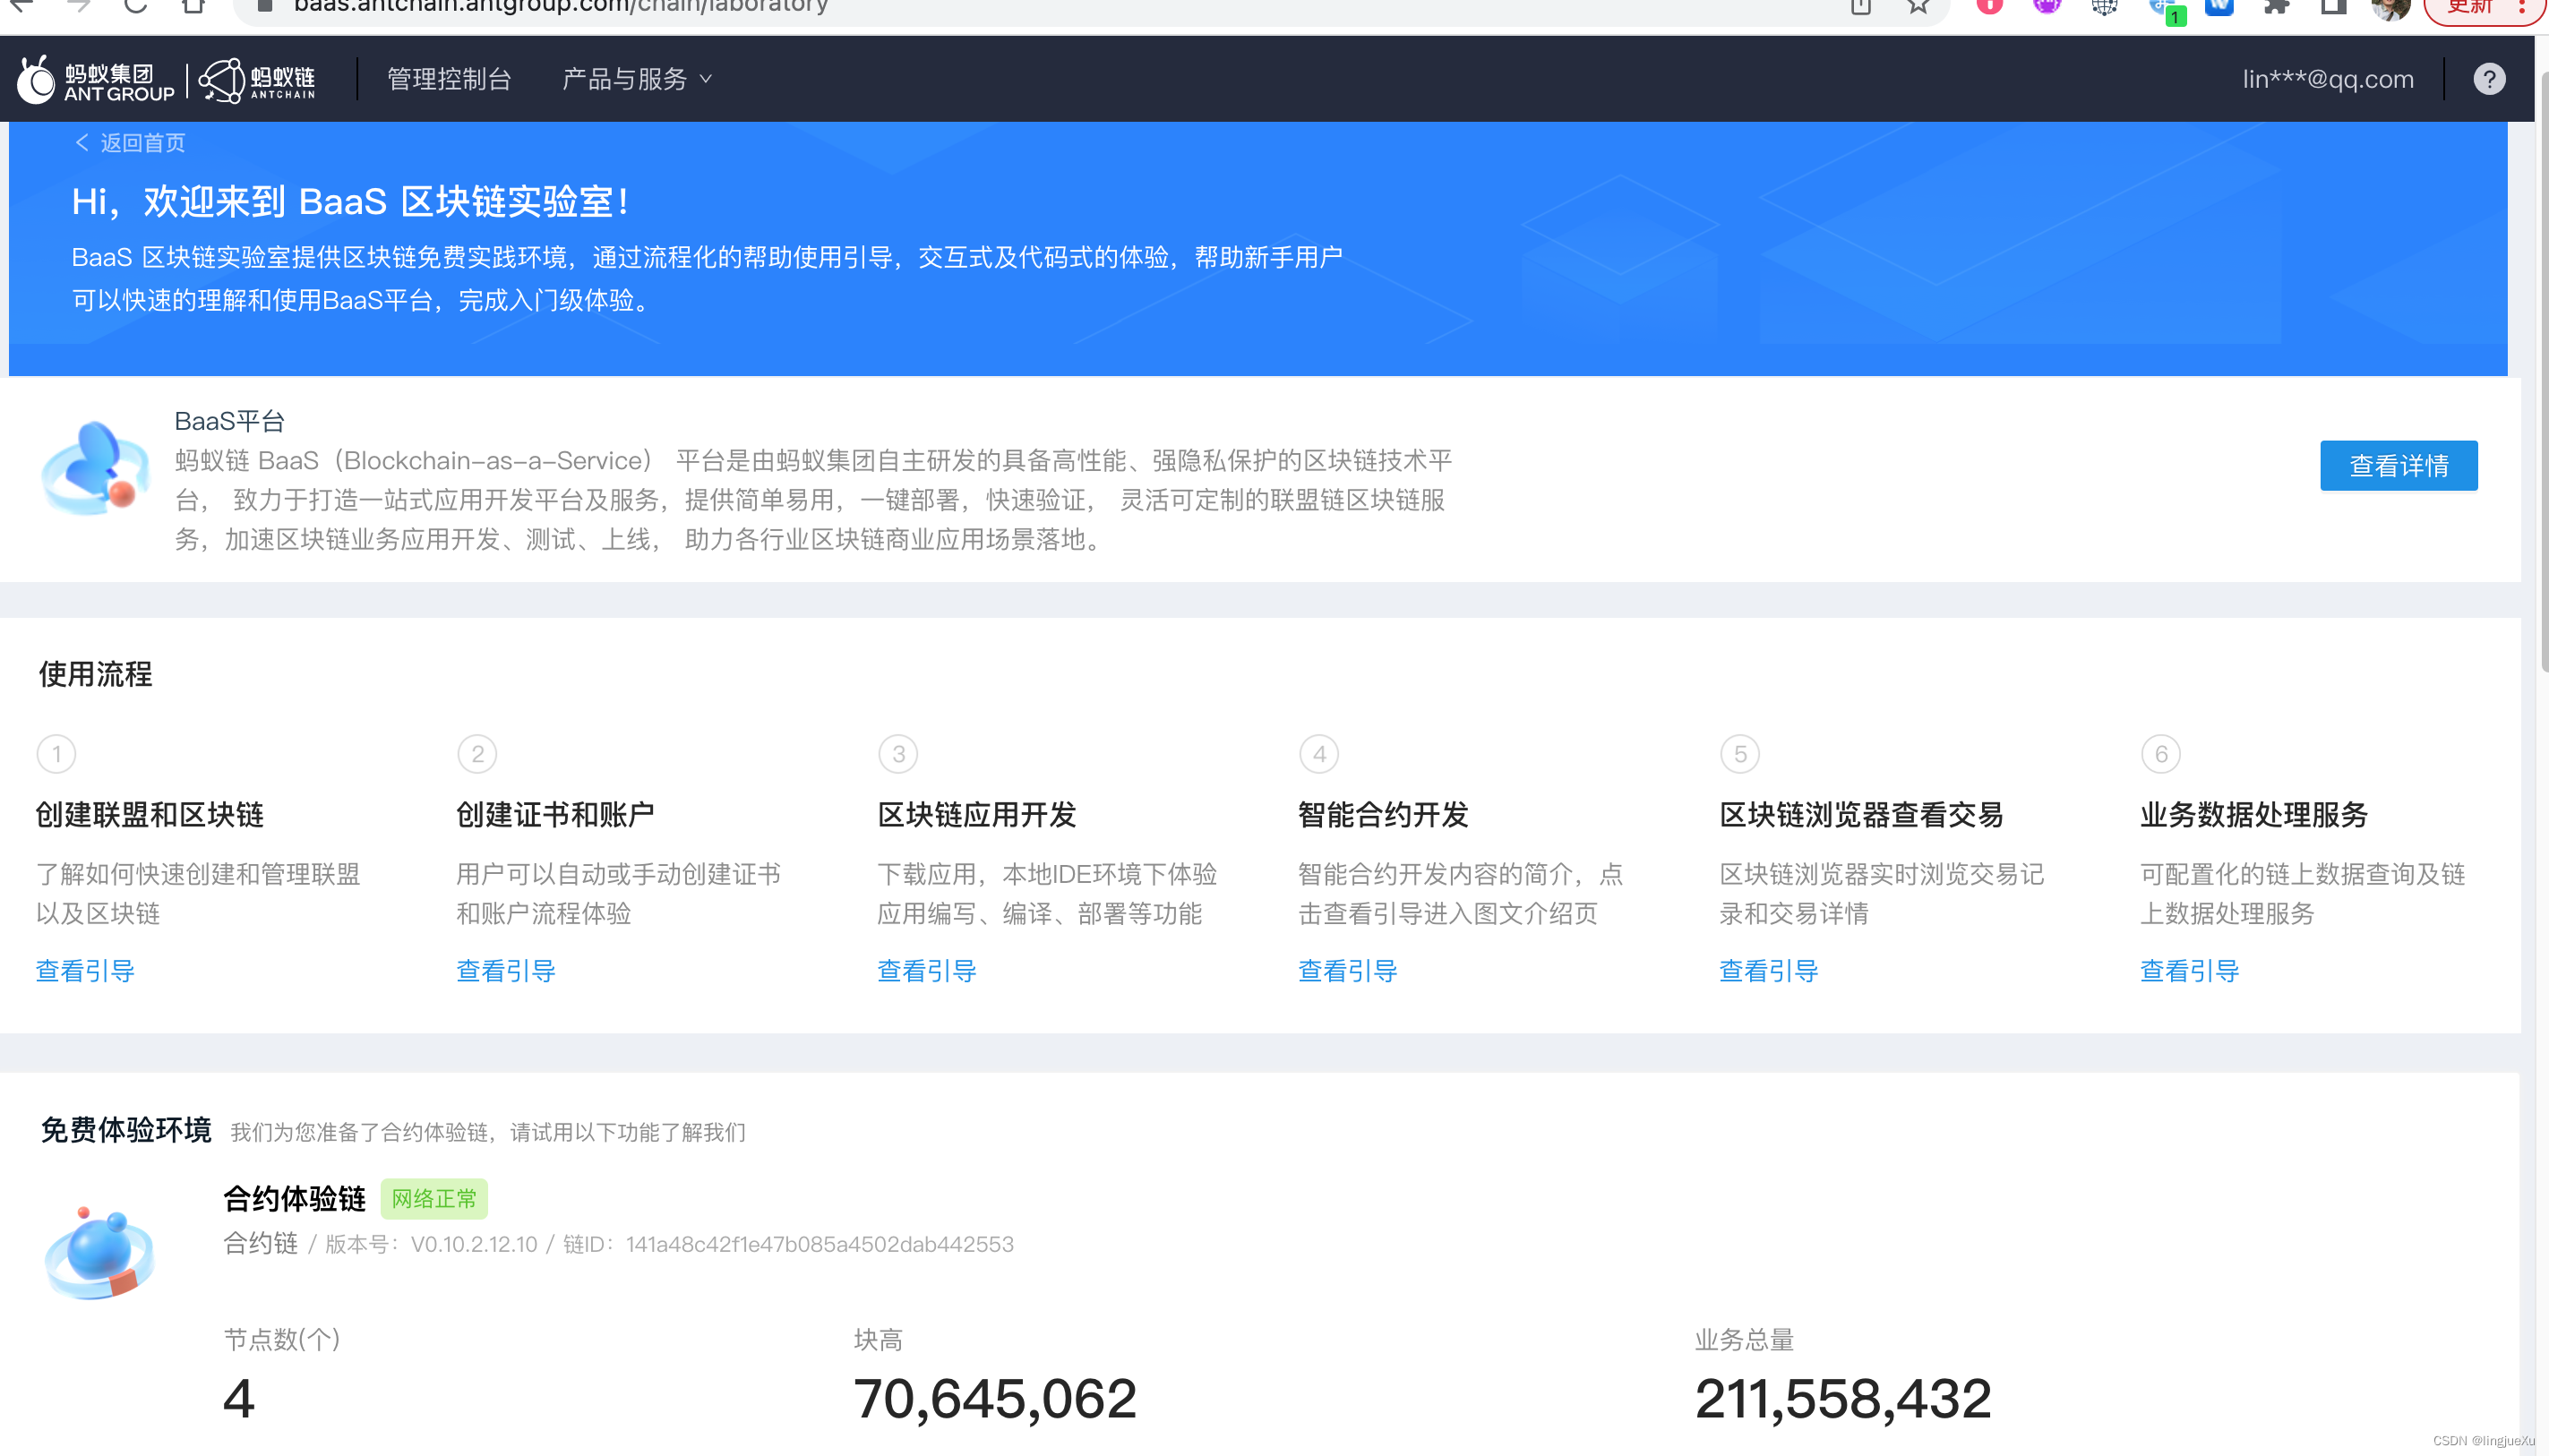Click the BaaS platform illustration icon

click(96, 468)
